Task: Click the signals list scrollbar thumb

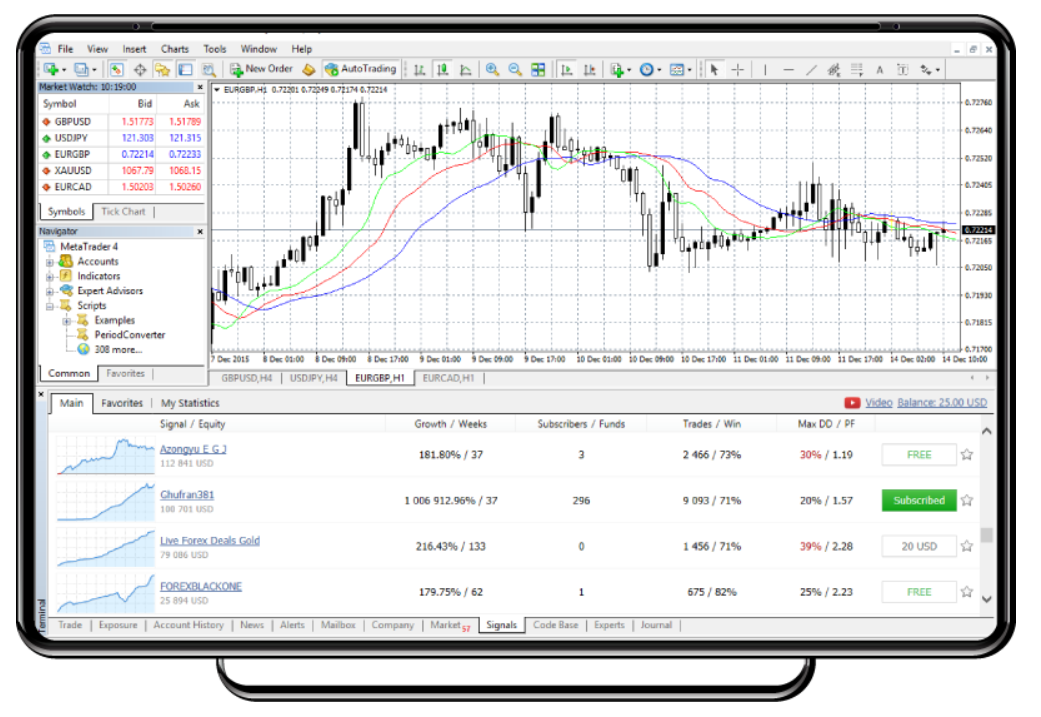Action: (987, 535)
